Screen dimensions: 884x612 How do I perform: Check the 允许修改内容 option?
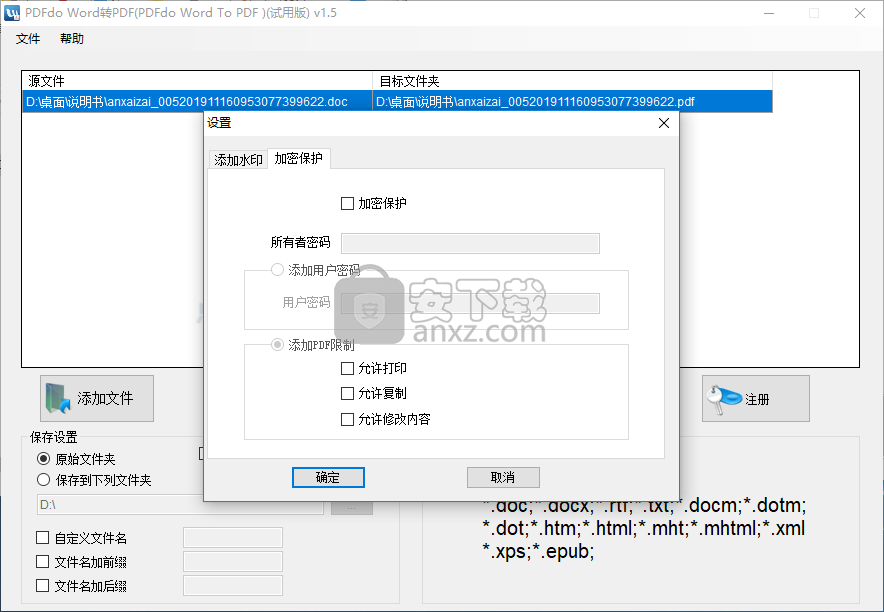click(x=347, y=419)
